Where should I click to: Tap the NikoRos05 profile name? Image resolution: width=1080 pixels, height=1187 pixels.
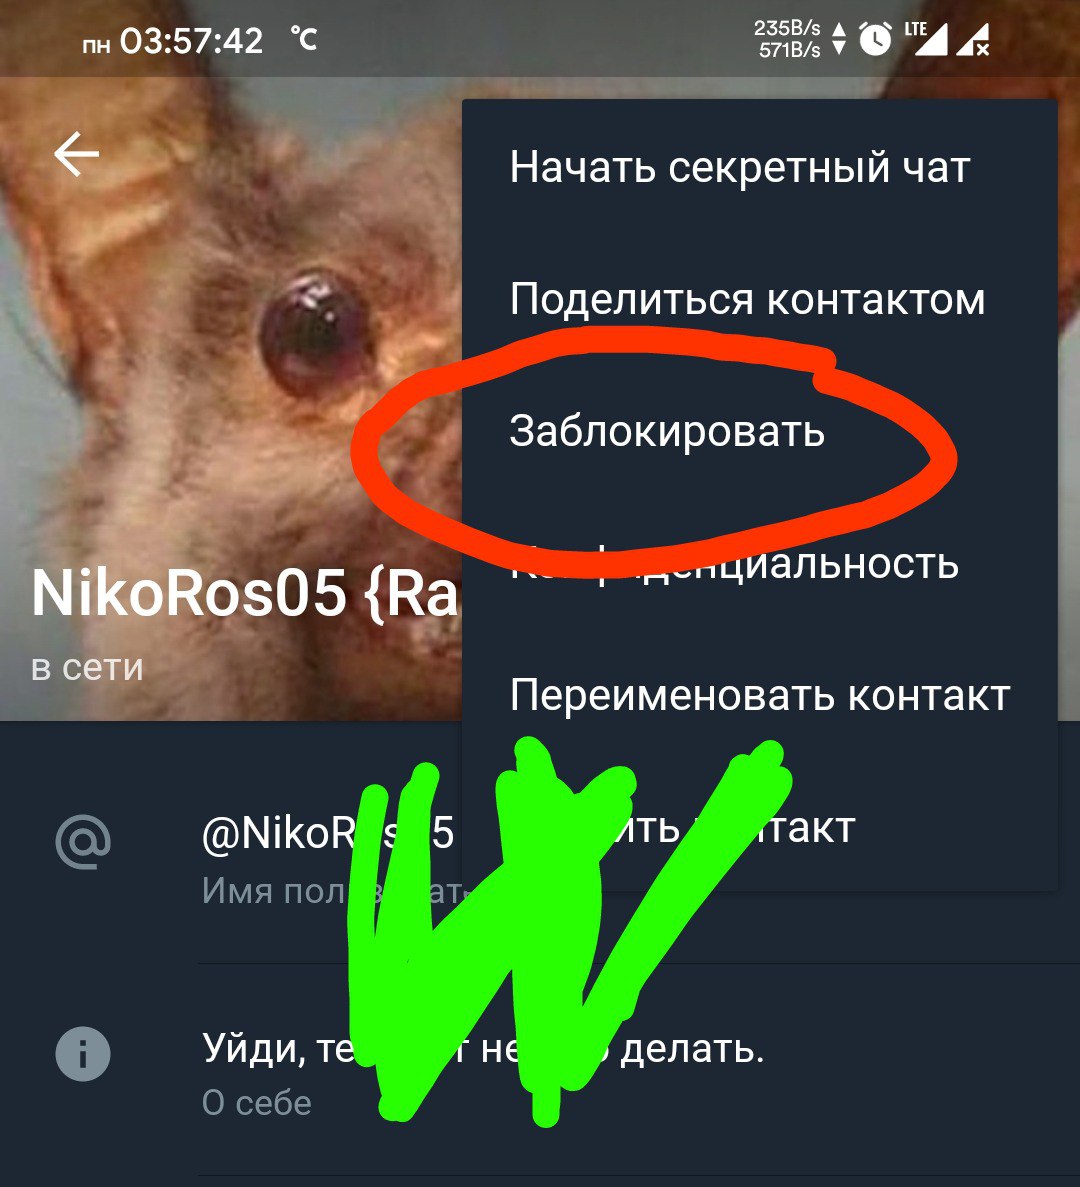244,594
